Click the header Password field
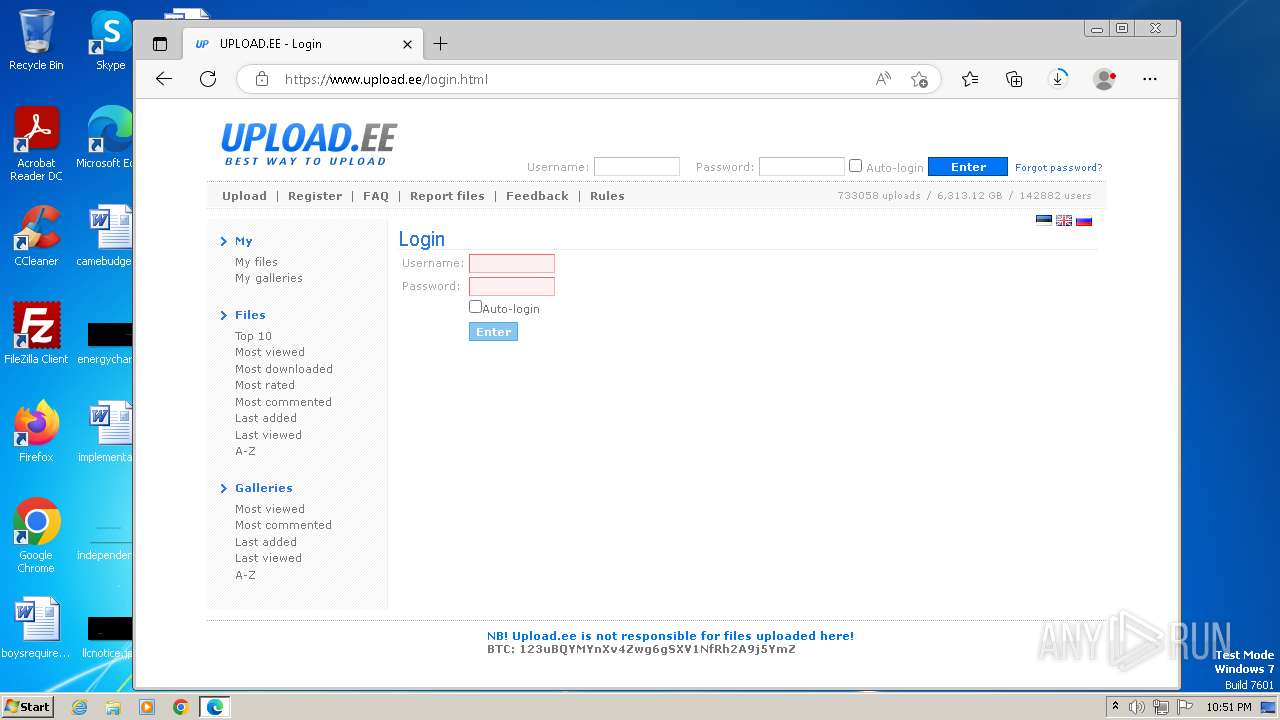 (802, 167)
